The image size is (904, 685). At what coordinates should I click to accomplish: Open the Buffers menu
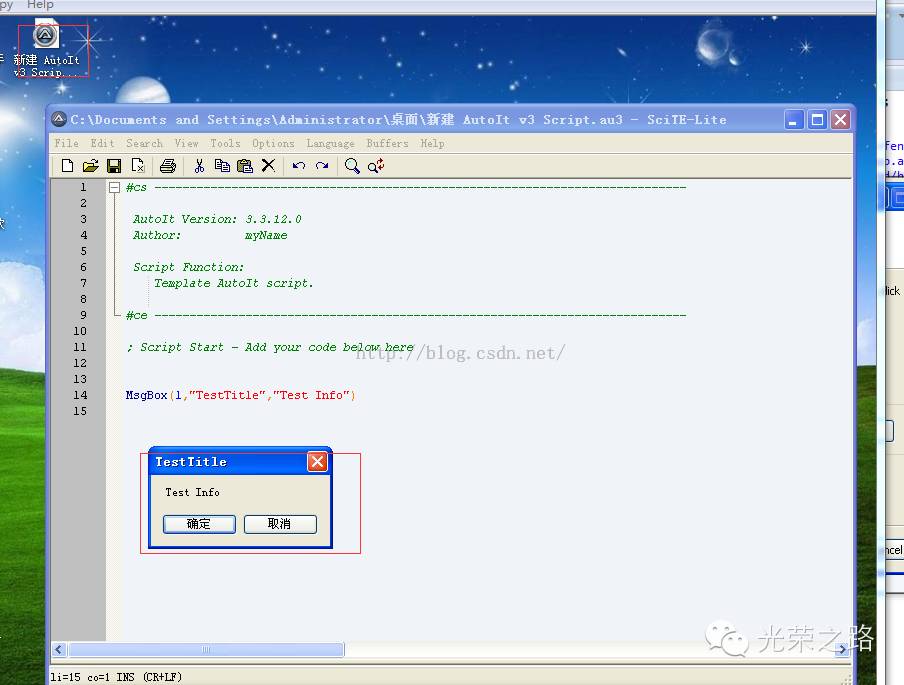387,143
